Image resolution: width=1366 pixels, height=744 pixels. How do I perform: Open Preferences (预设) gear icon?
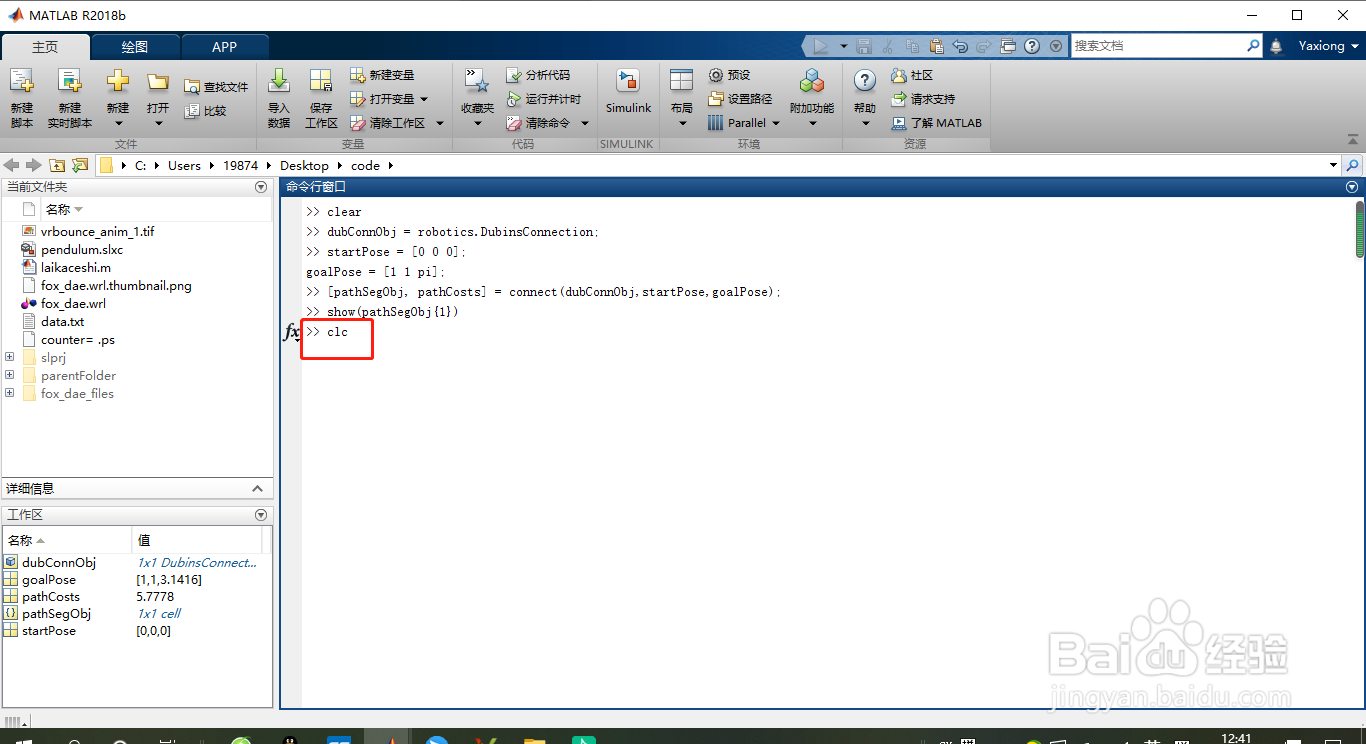click(x=716, y=75)
